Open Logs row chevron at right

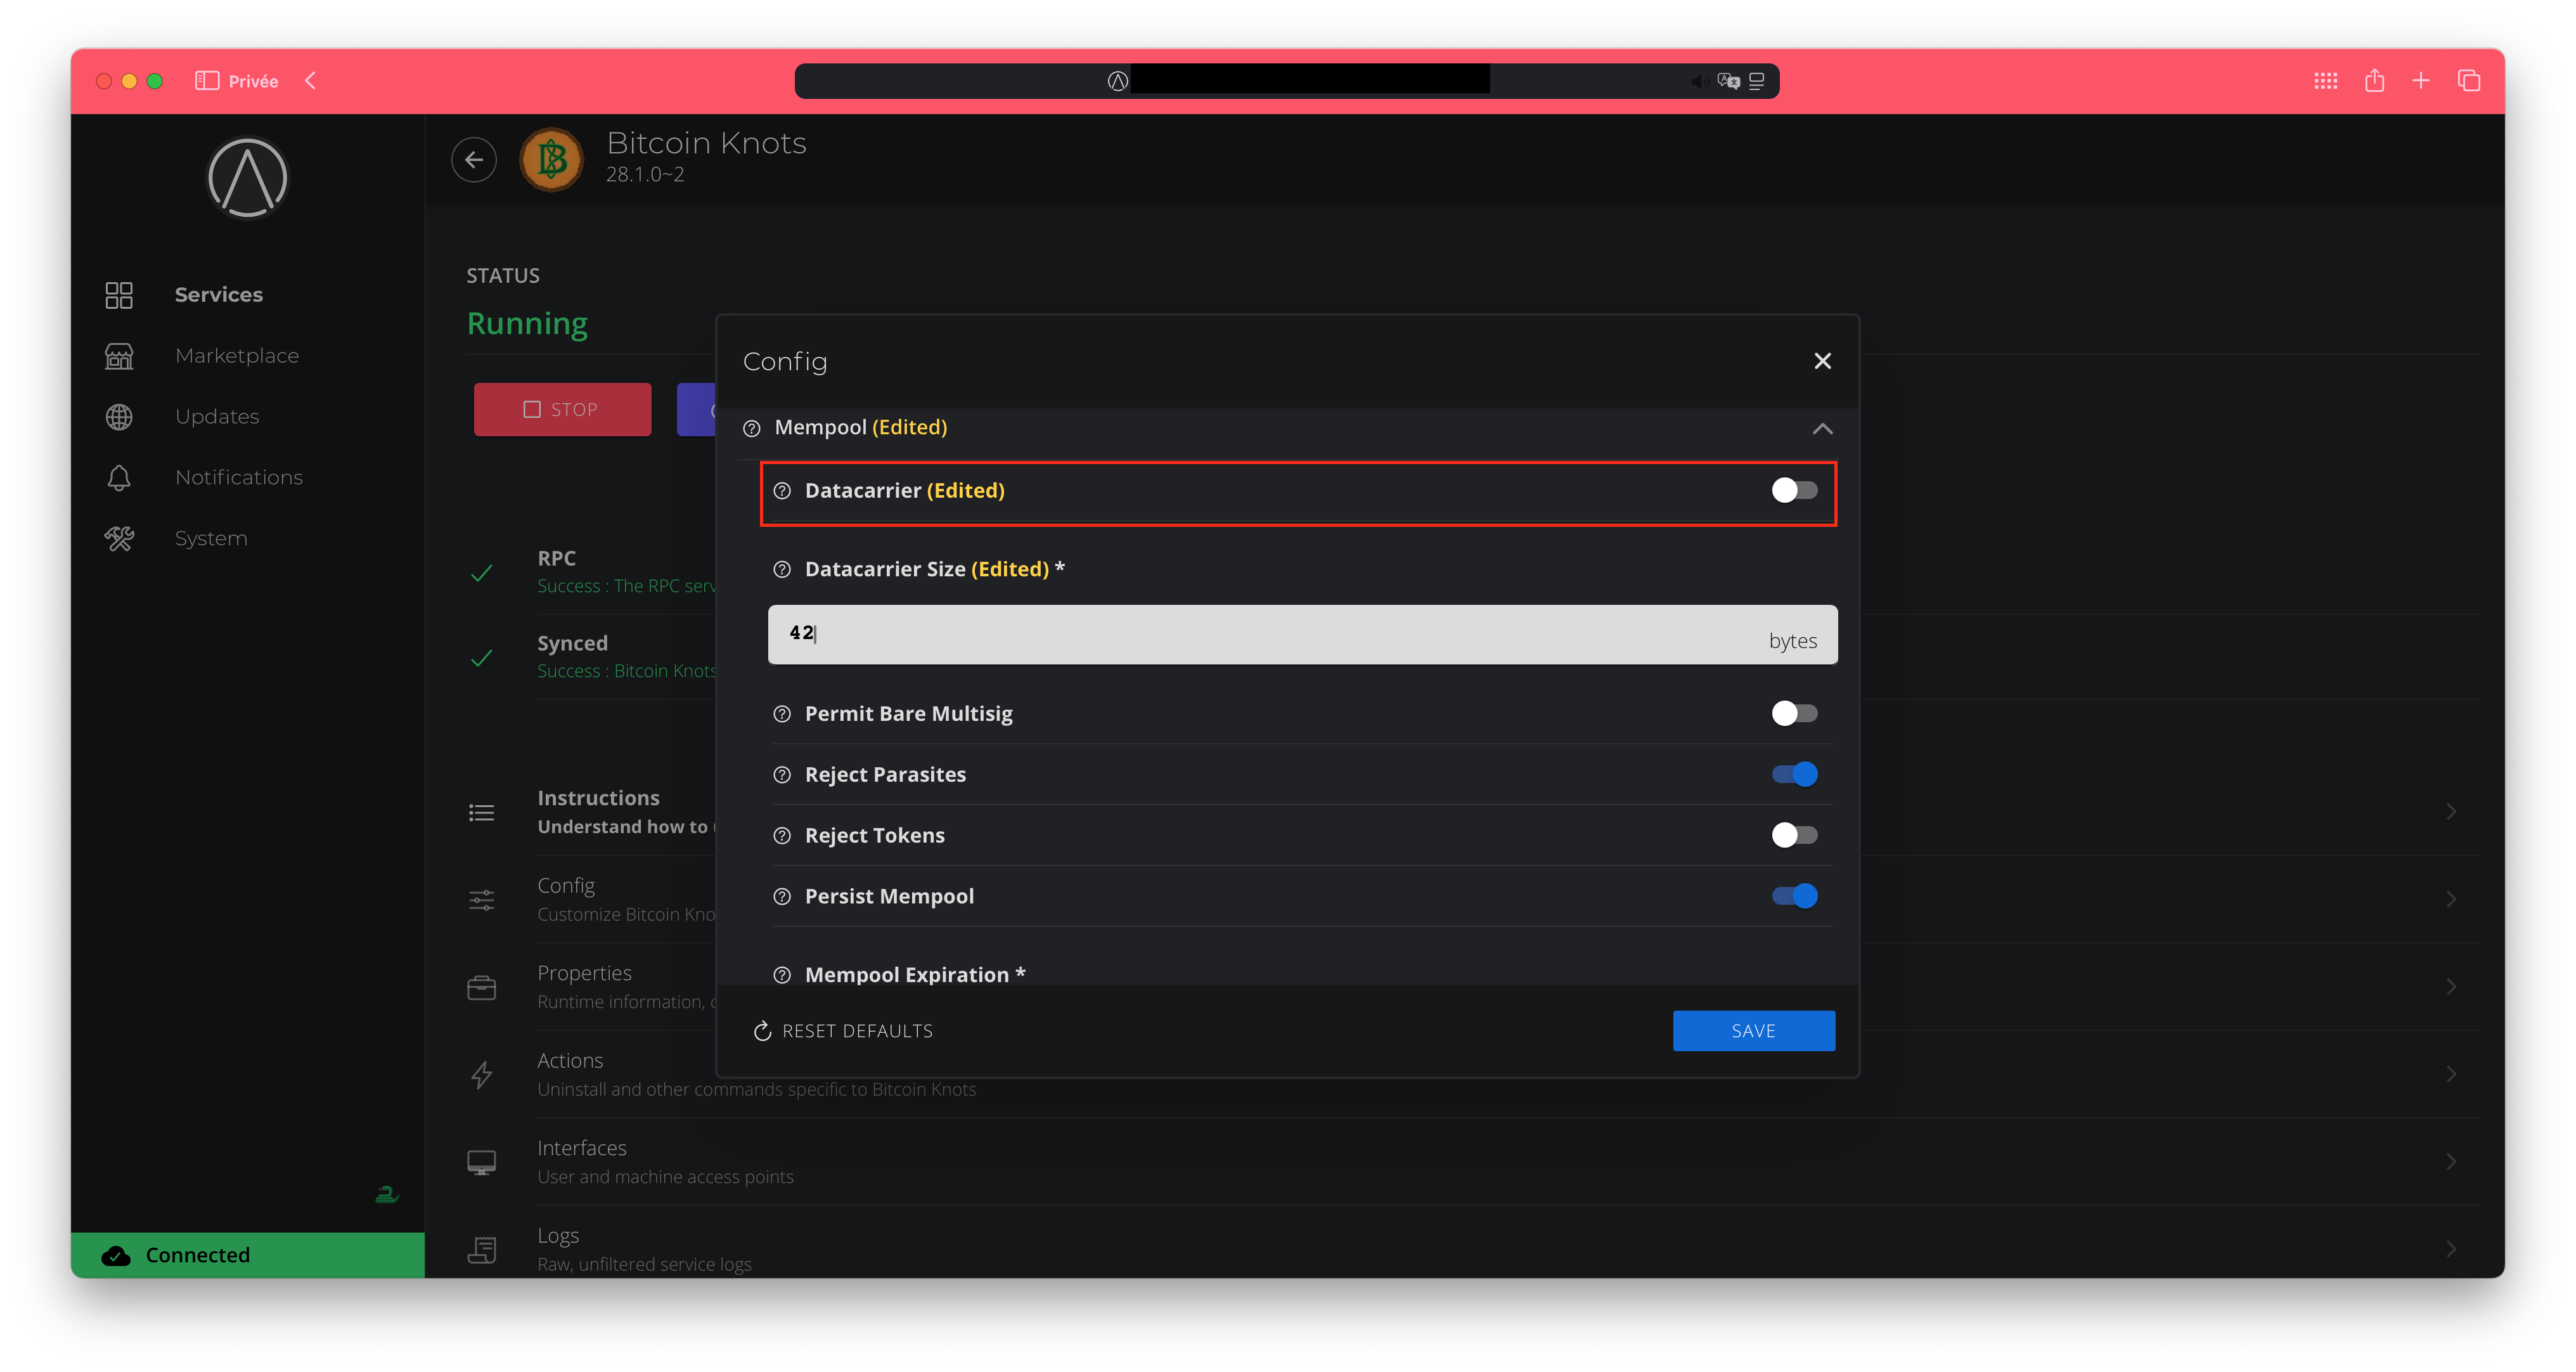[2451, 1249]
